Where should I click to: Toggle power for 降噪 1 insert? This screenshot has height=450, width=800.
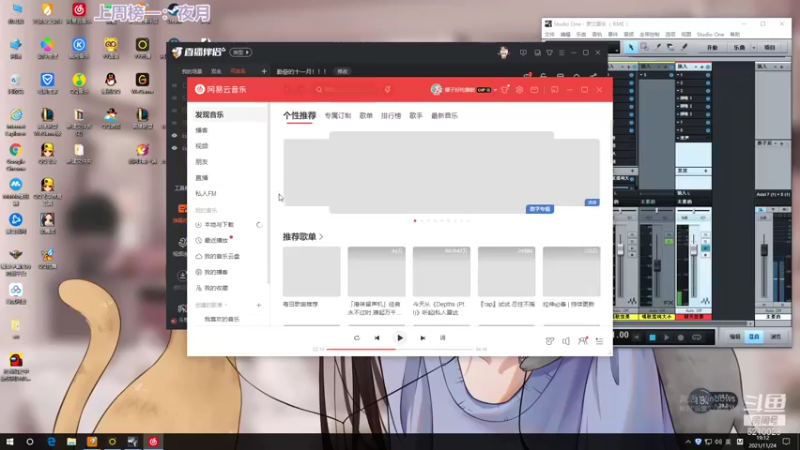pos(708,98)
